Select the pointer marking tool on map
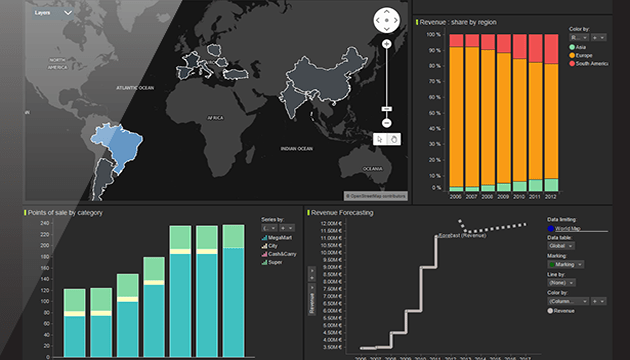Image resolution: width=630 pixels, height=360 pixels. 380,139
